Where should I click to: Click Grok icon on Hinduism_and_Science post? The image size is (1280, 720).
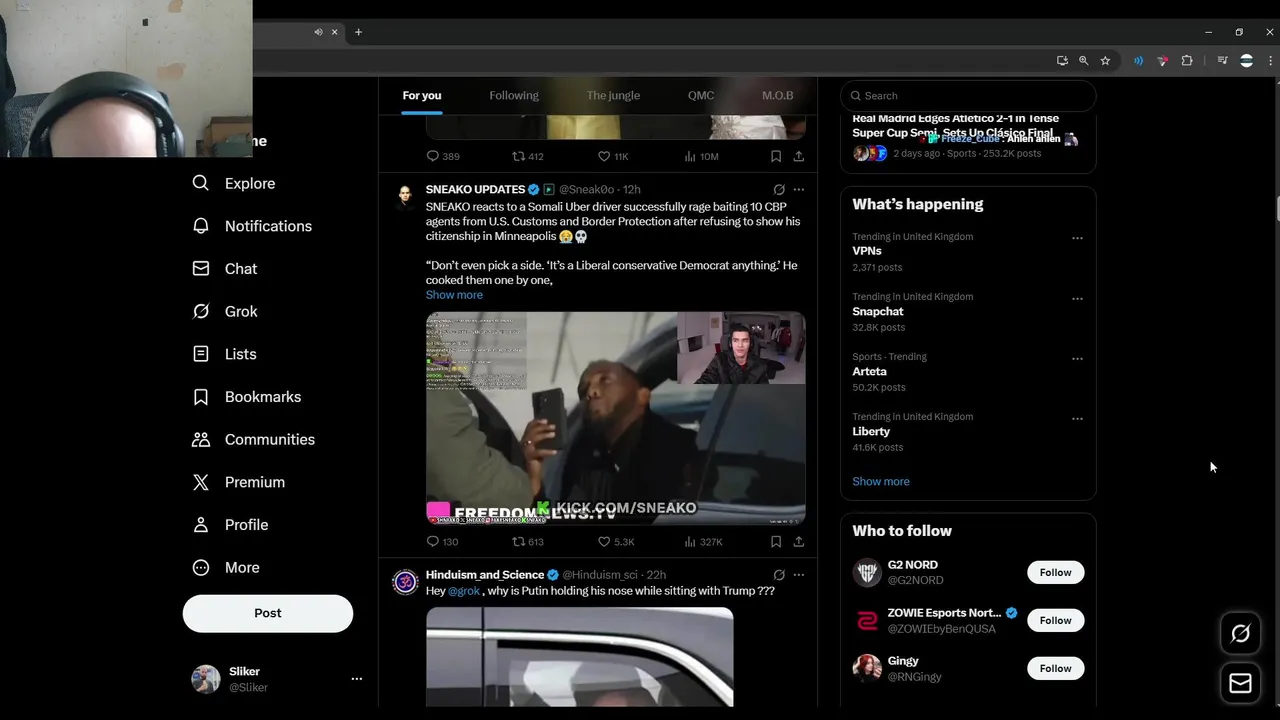point(779,575)
